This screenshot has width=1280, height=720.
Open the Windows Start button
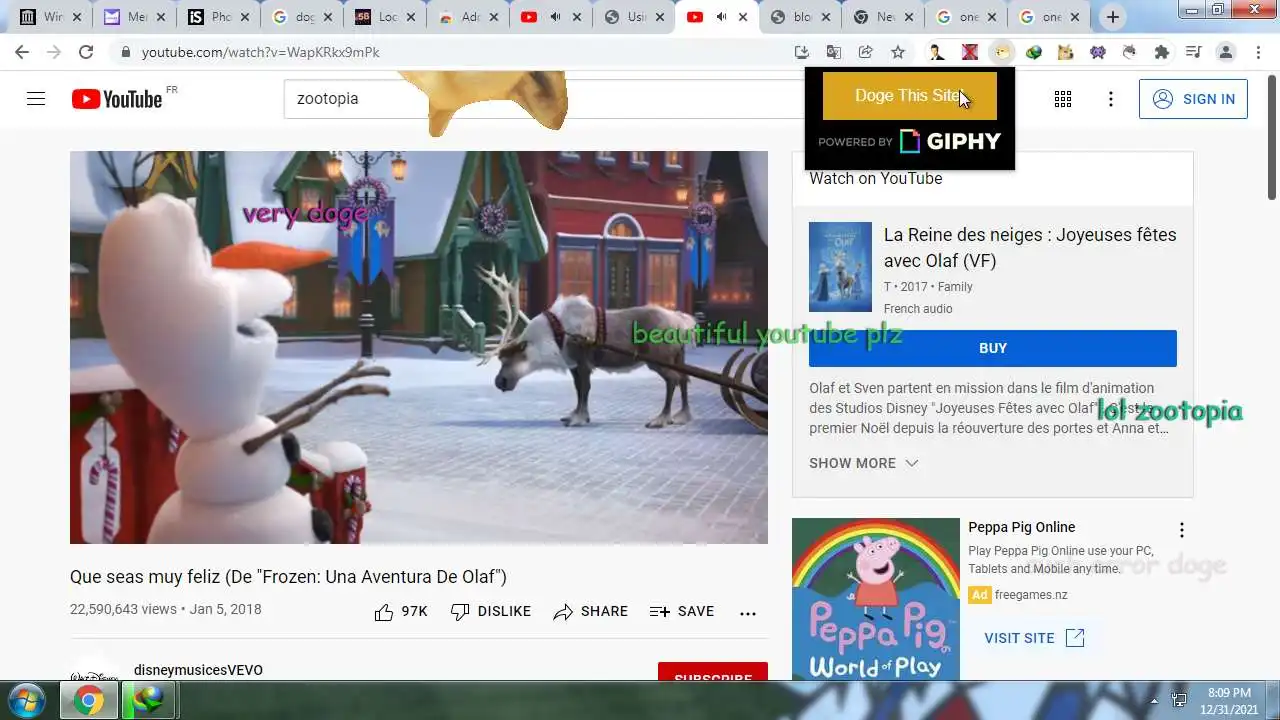coord(25,700)
